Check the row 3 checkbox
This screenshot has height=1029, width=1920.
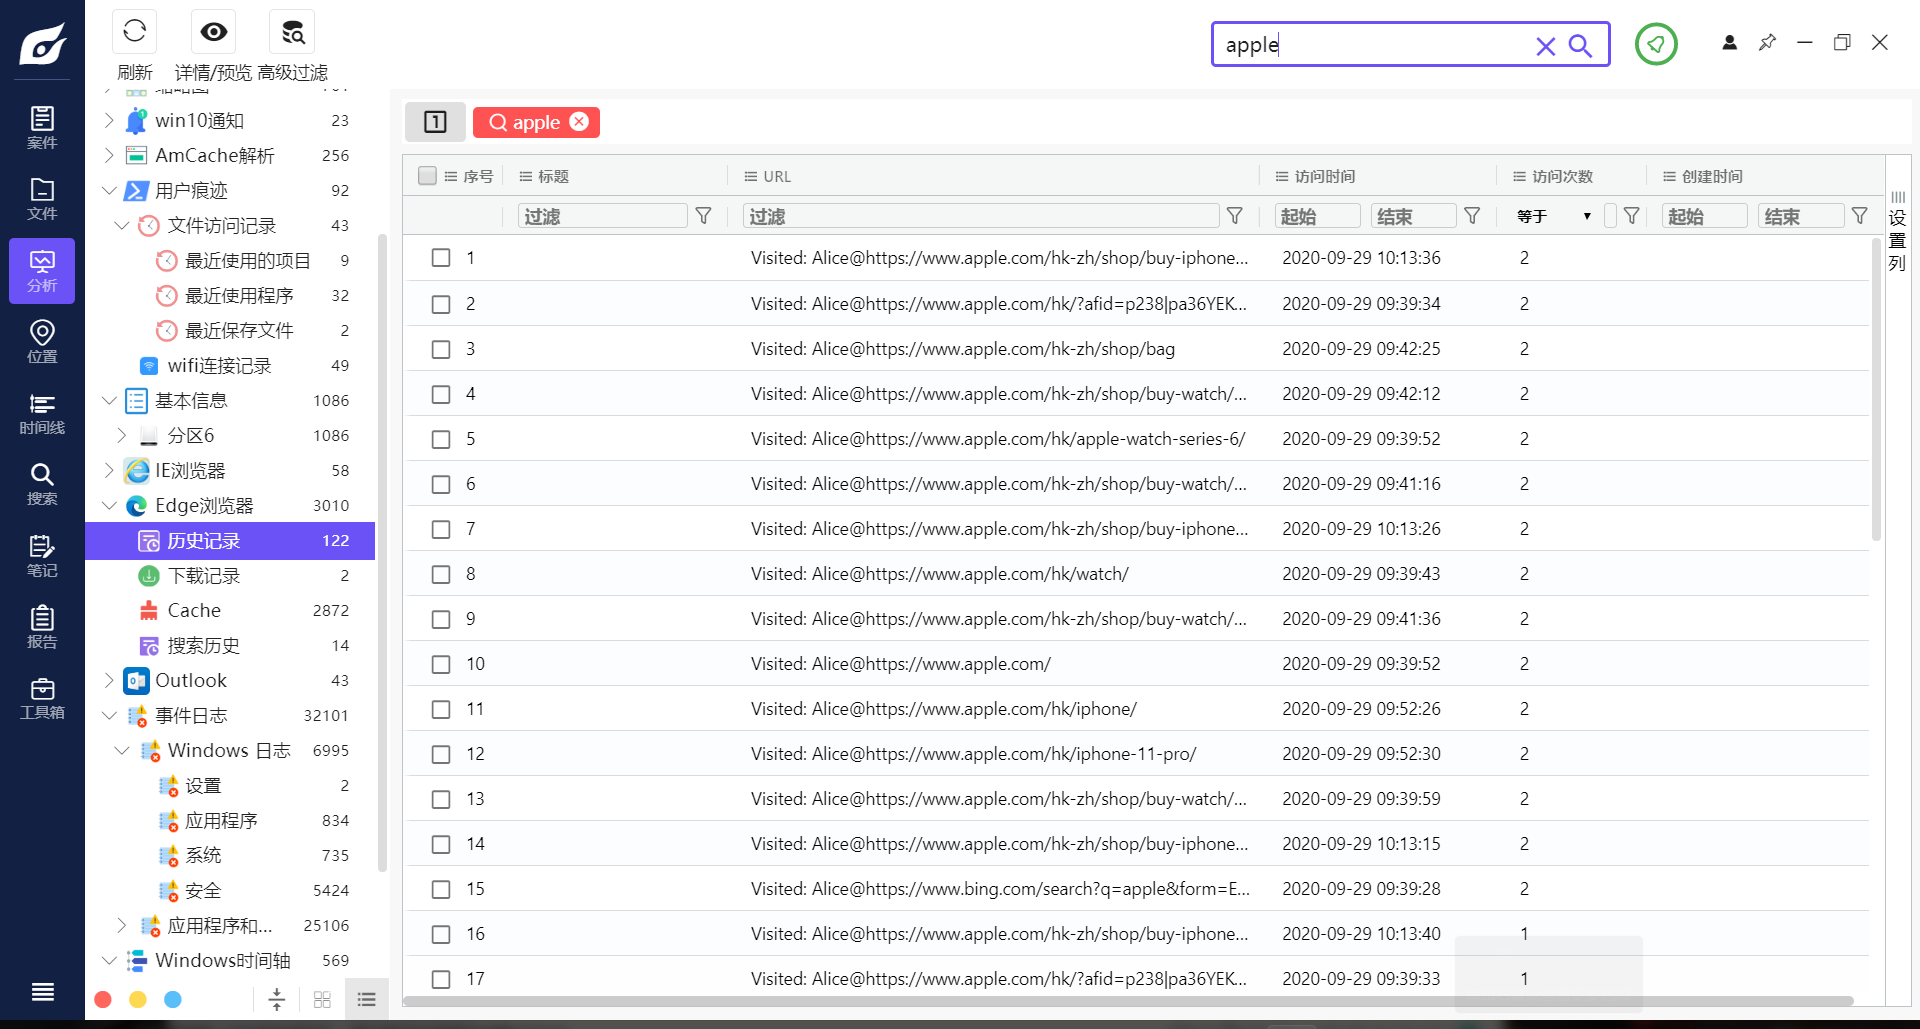click(441, 349)
